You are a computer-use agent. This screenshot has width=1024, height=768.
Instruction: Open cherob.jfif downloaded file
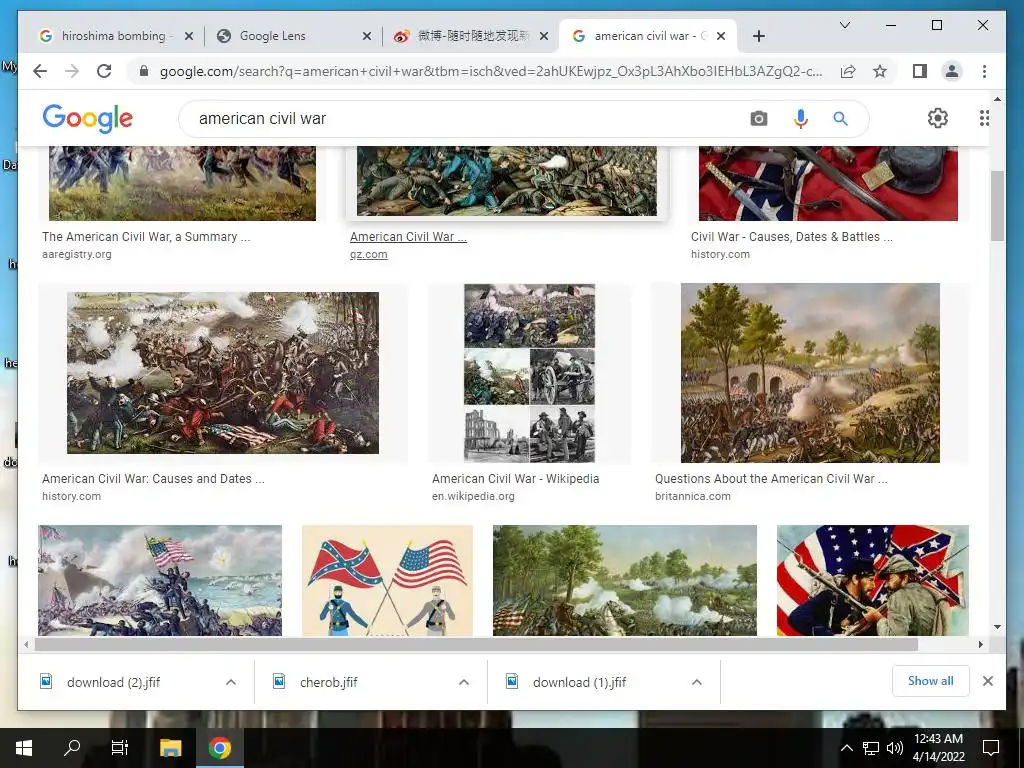click(x=328, y=682)
